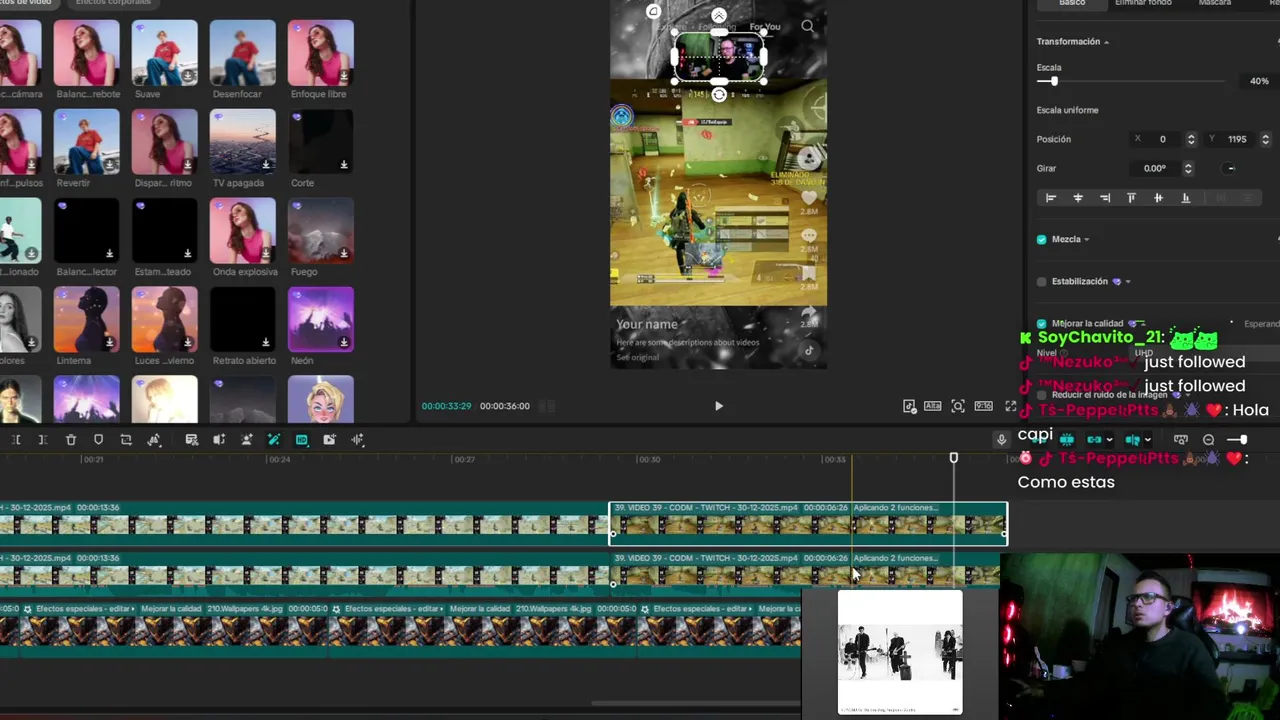Click the align left icon in Transformación

[1051, 198]
